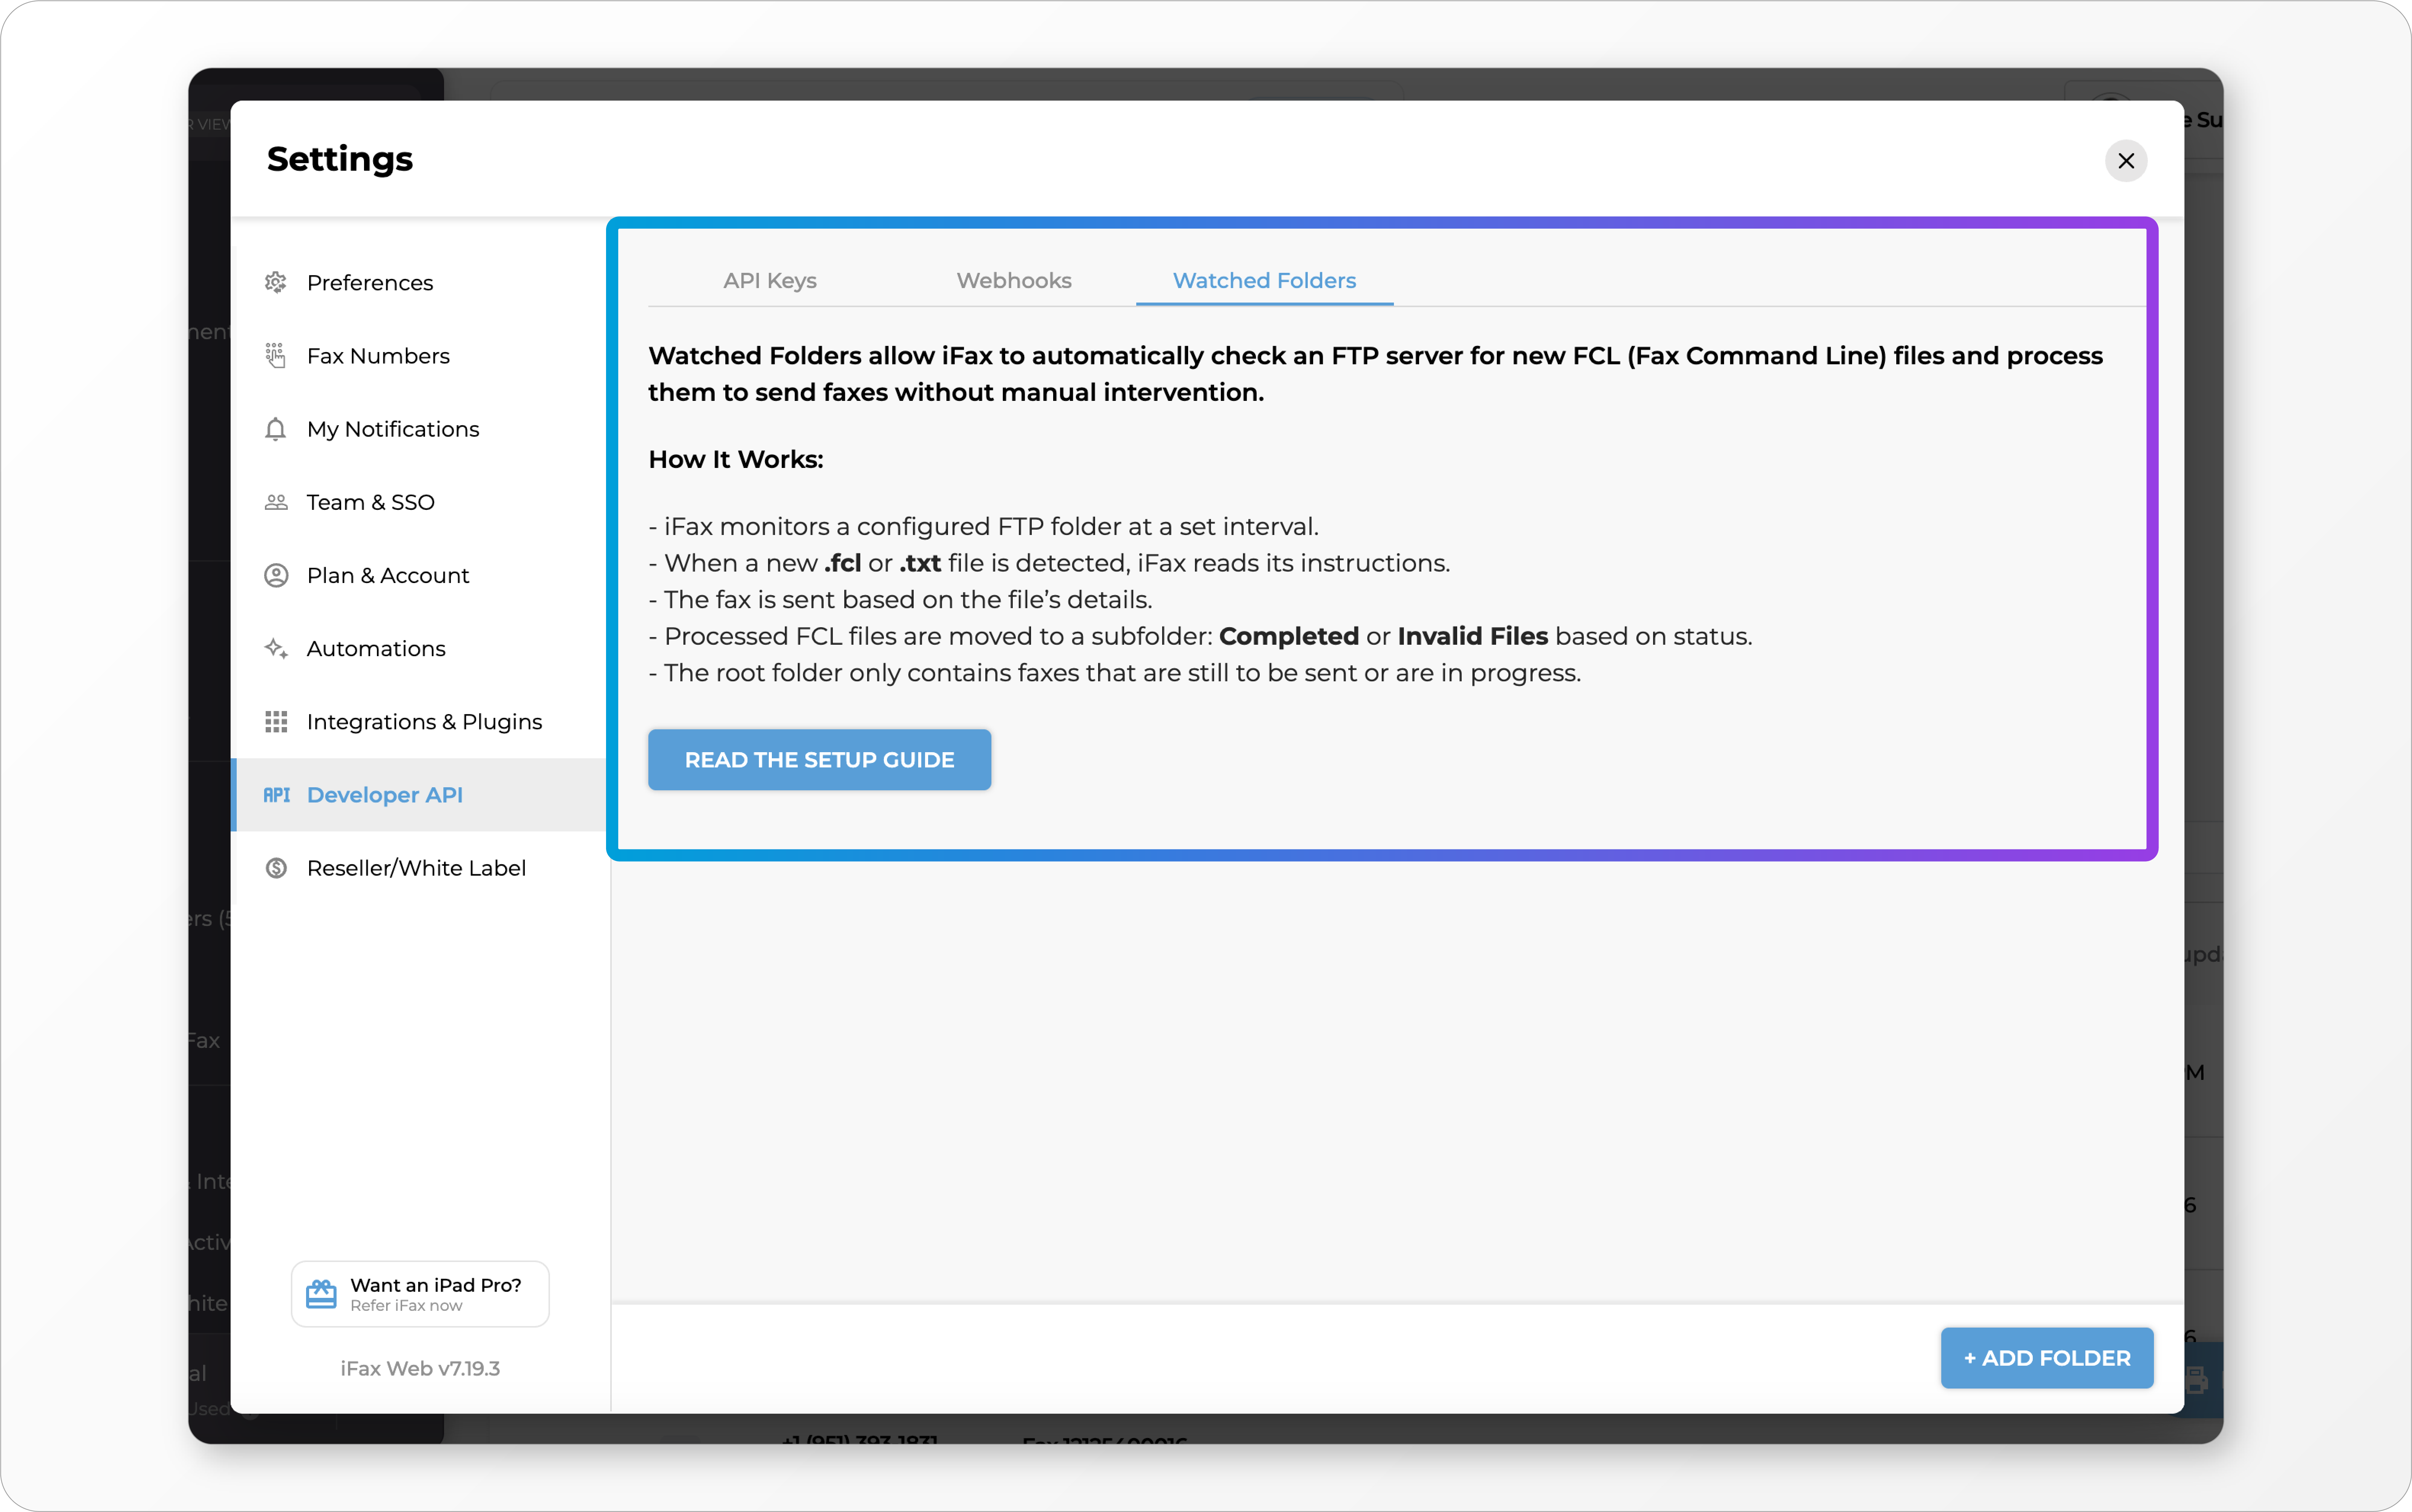Screen dimensions: 2412x1512
Task: Click the Plan & Account person icon
Action: tap(276, 575)
